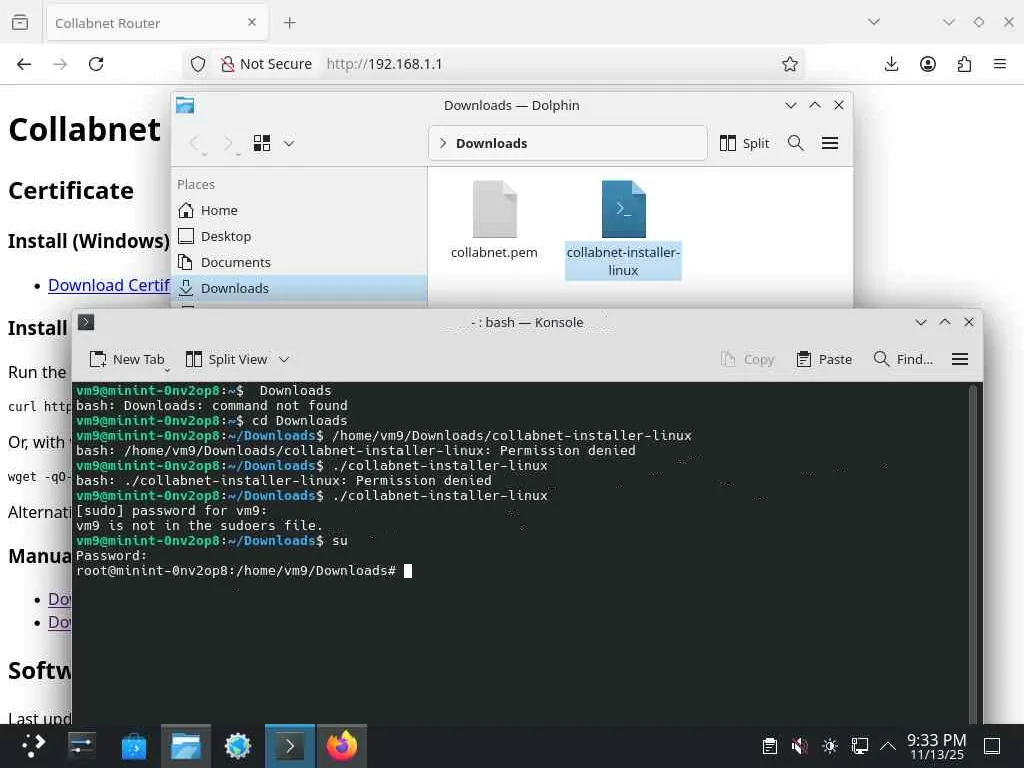The image size is (1024, 768).
Task: Expand the Firefox list all tabs arrow
Action: 874,22
